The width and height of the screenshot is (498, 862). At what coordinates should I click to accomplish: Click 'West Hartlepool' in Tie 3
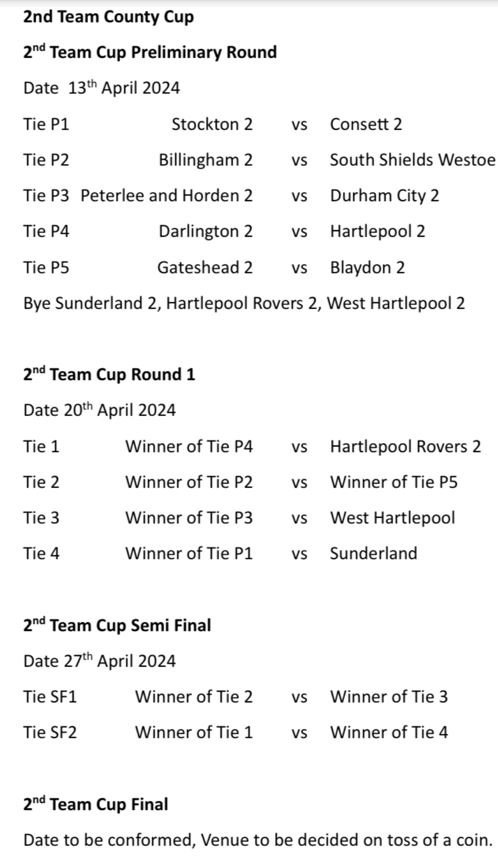point(392,517)
